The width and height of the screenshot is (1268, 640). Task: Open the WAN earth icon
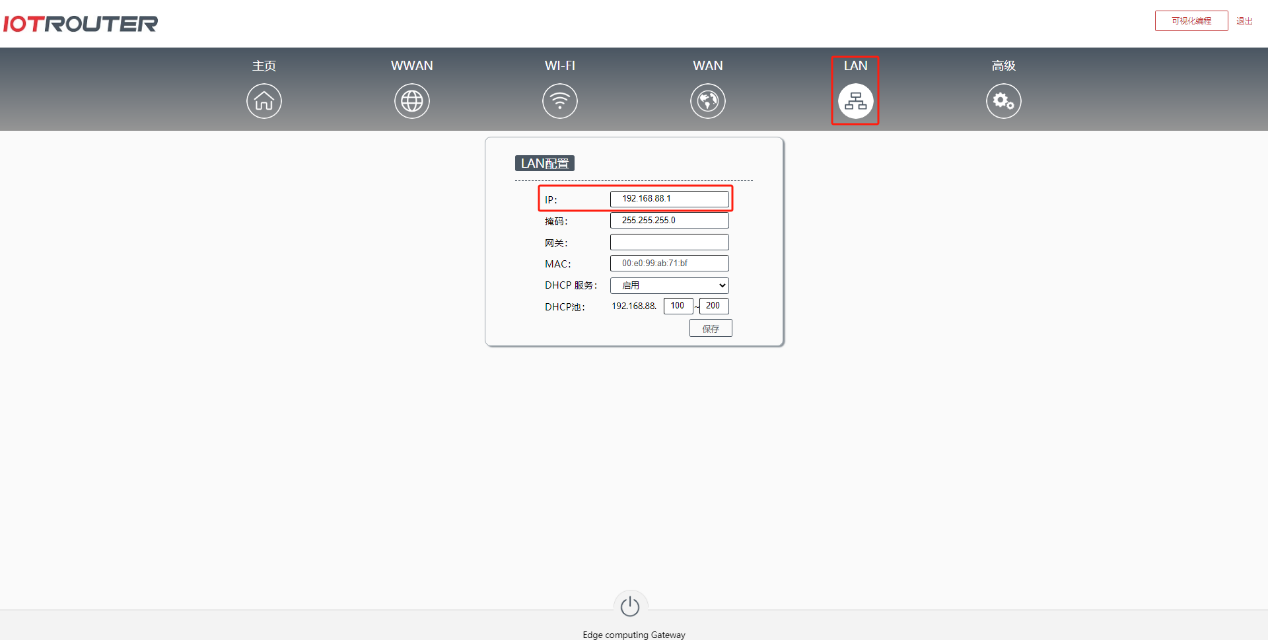pos(708,101)
